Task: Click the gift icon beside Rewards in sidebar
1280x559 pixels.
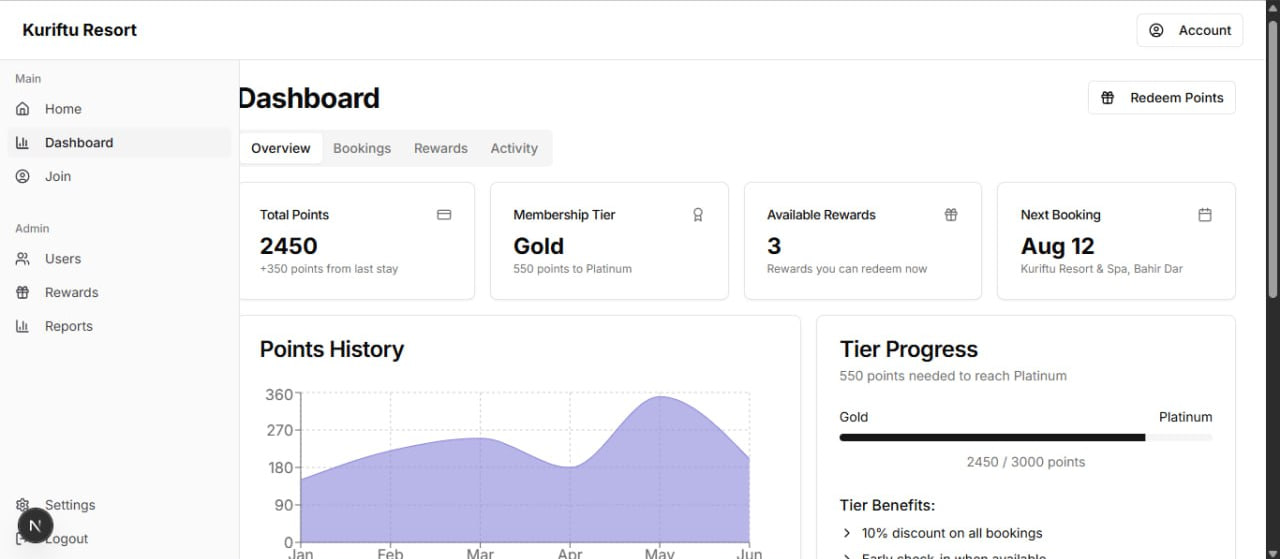Action: point(23,293)
